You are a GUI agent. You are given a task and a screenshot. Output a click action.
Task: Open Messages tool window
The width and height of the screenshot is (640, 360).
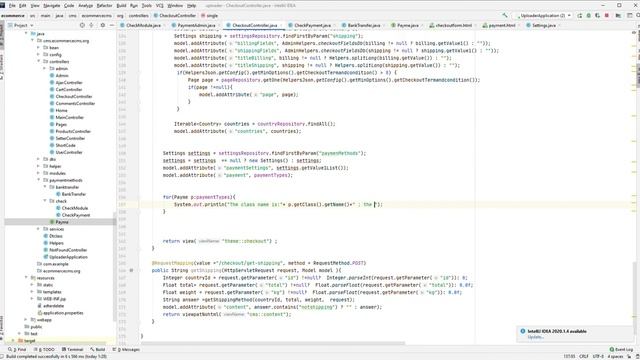[x=126, y=349]
